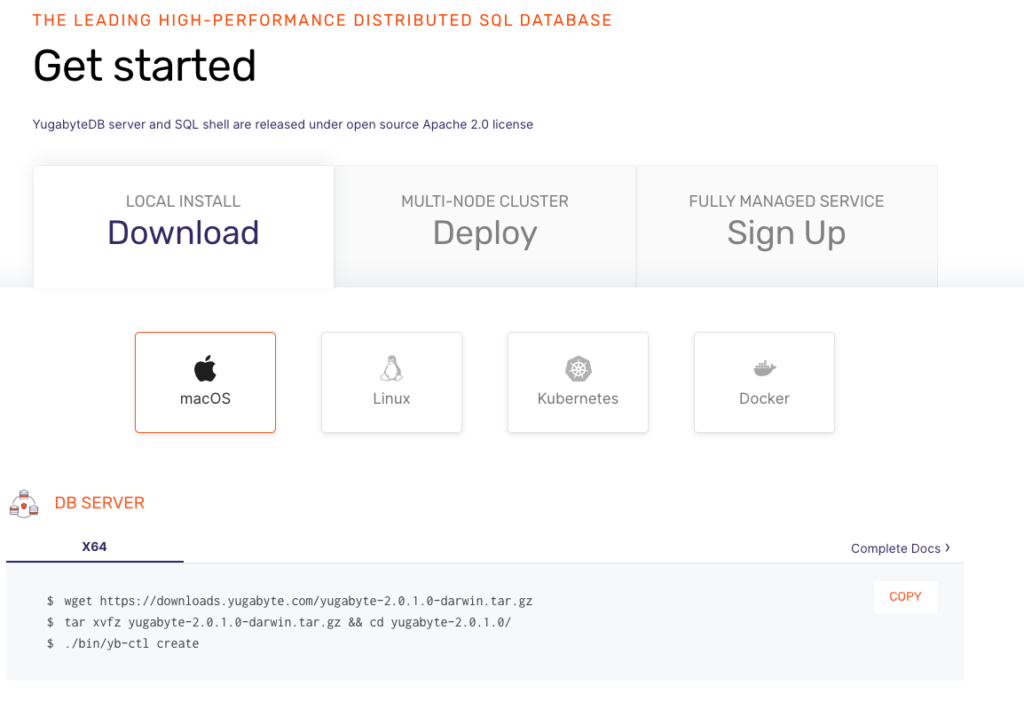Screen dimensions: 1024x701
Task: Click the orange distributed SQL database tagline
Action: (322, 20)
